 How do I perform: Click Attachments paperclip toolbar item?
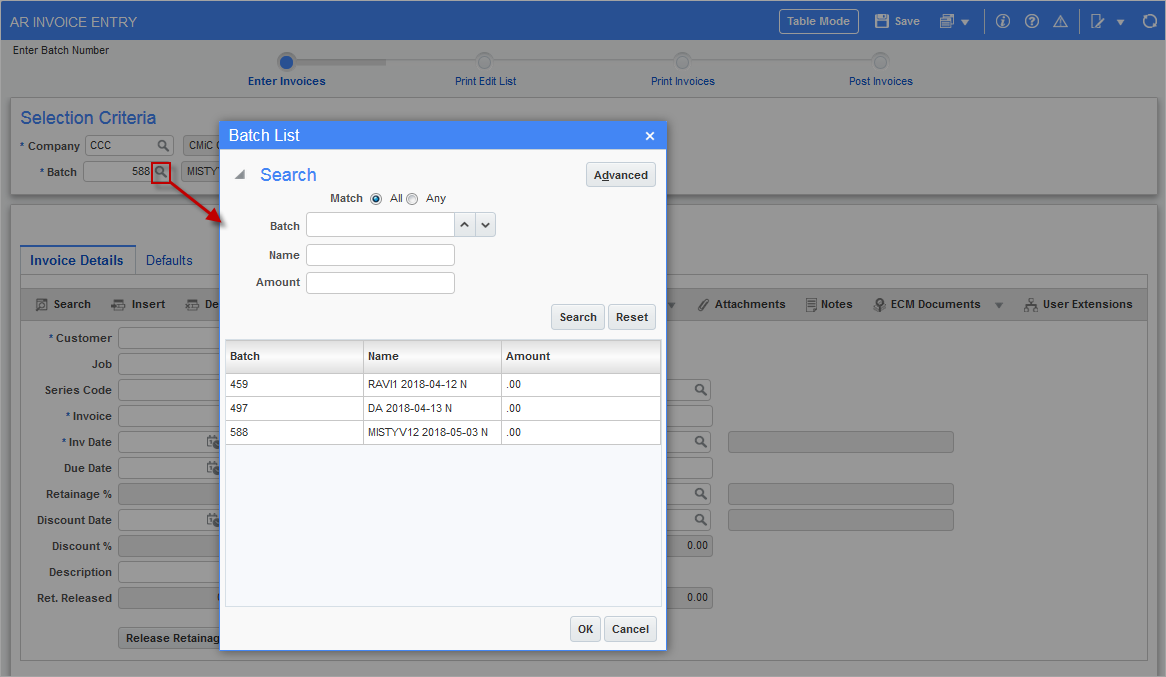pyautogui.click(x=741, y=304)
